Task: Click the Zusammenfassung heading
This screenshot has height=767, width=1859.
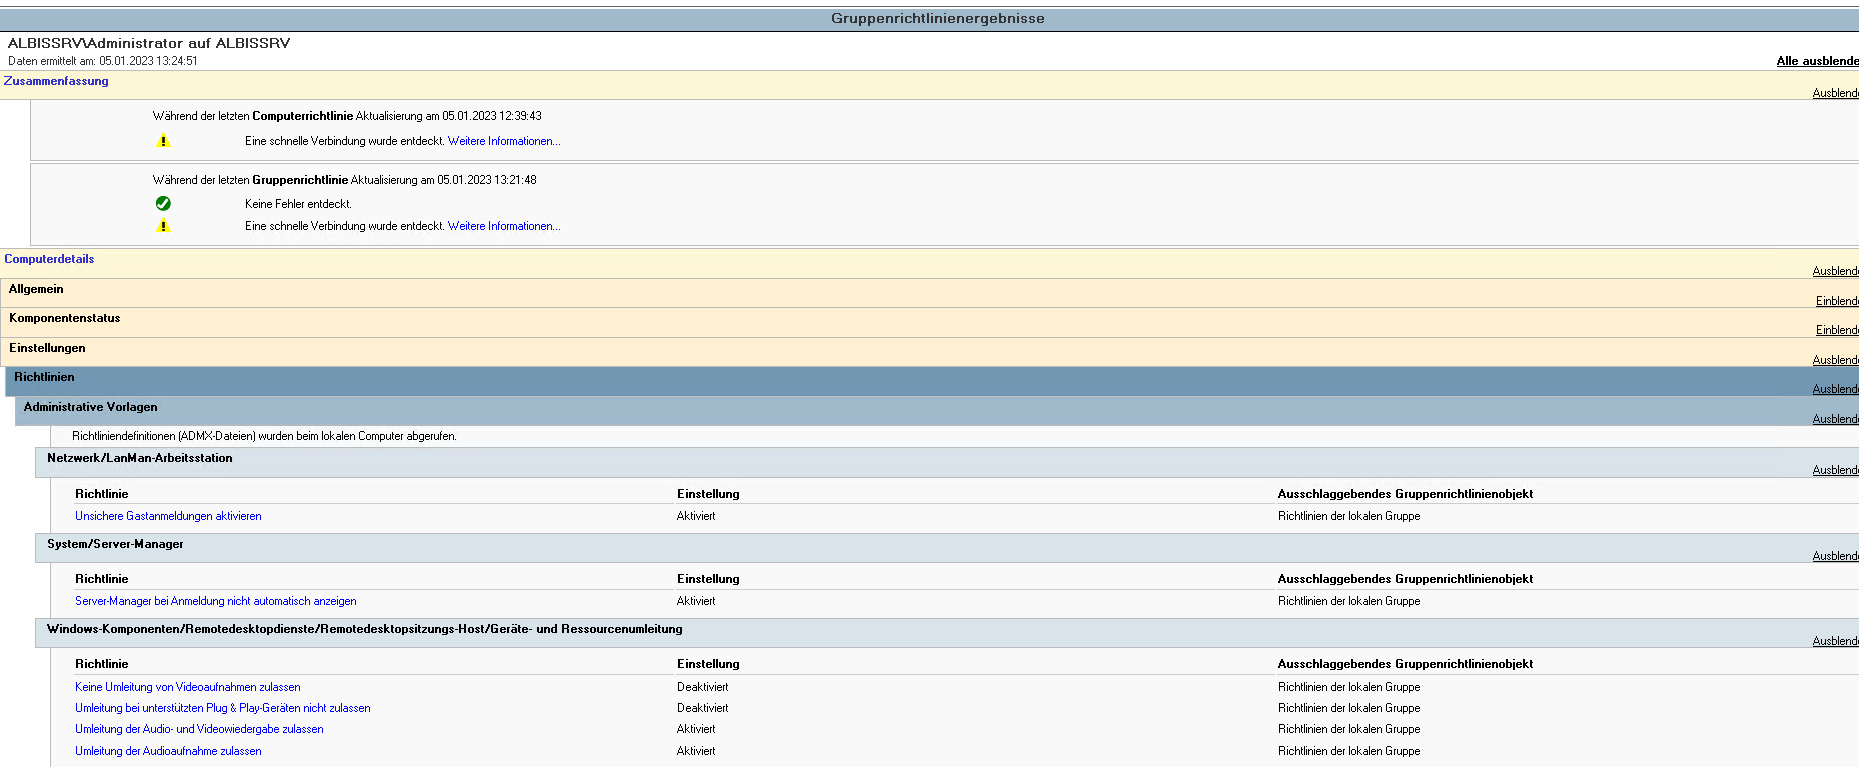Action: click(56, 81)
